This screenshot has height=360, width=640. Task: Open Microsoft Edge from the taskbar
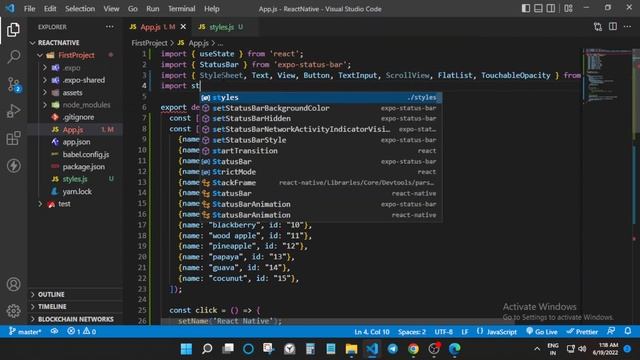pos(454,349)
